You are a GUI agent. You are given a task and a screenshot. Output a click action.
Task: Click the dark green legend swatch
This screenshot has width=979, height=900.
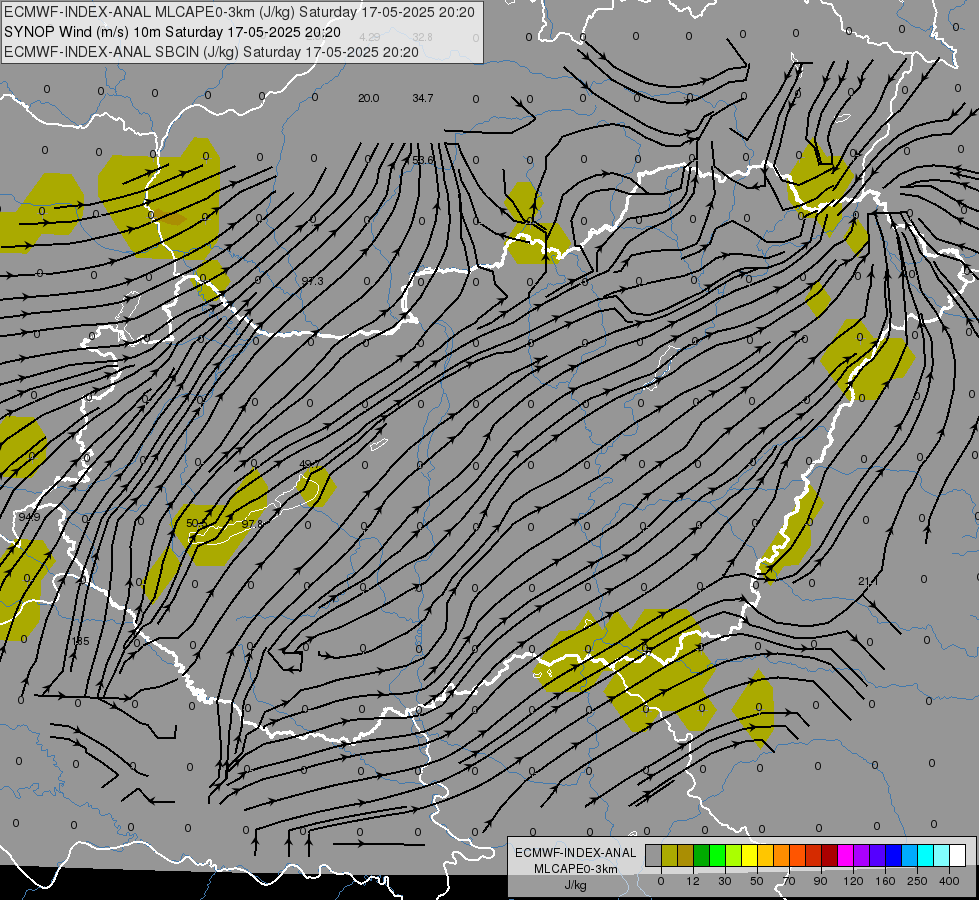[x=702, y=855]
